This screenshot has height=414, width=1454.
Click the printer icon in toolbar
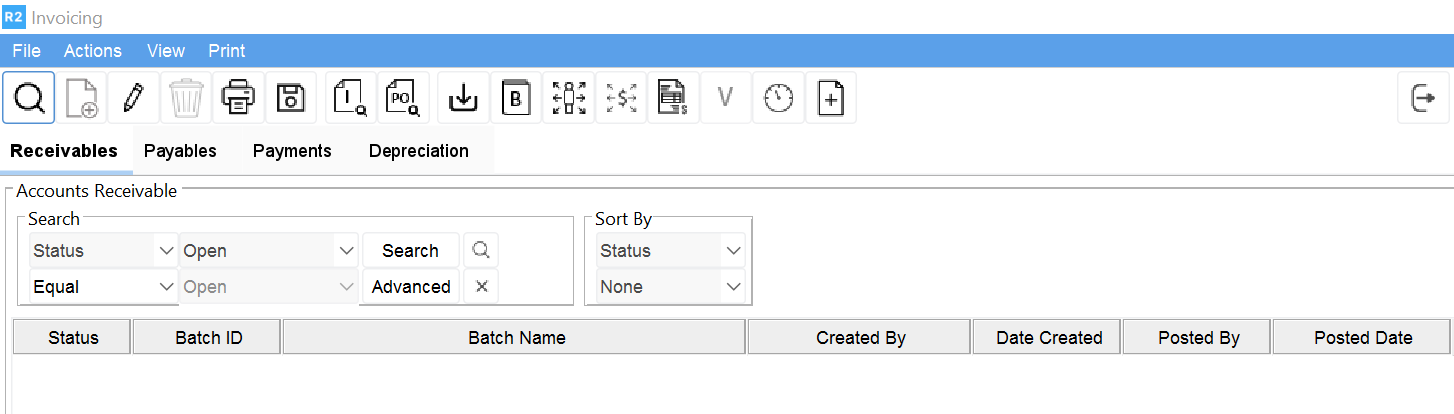tap(238, 98)
